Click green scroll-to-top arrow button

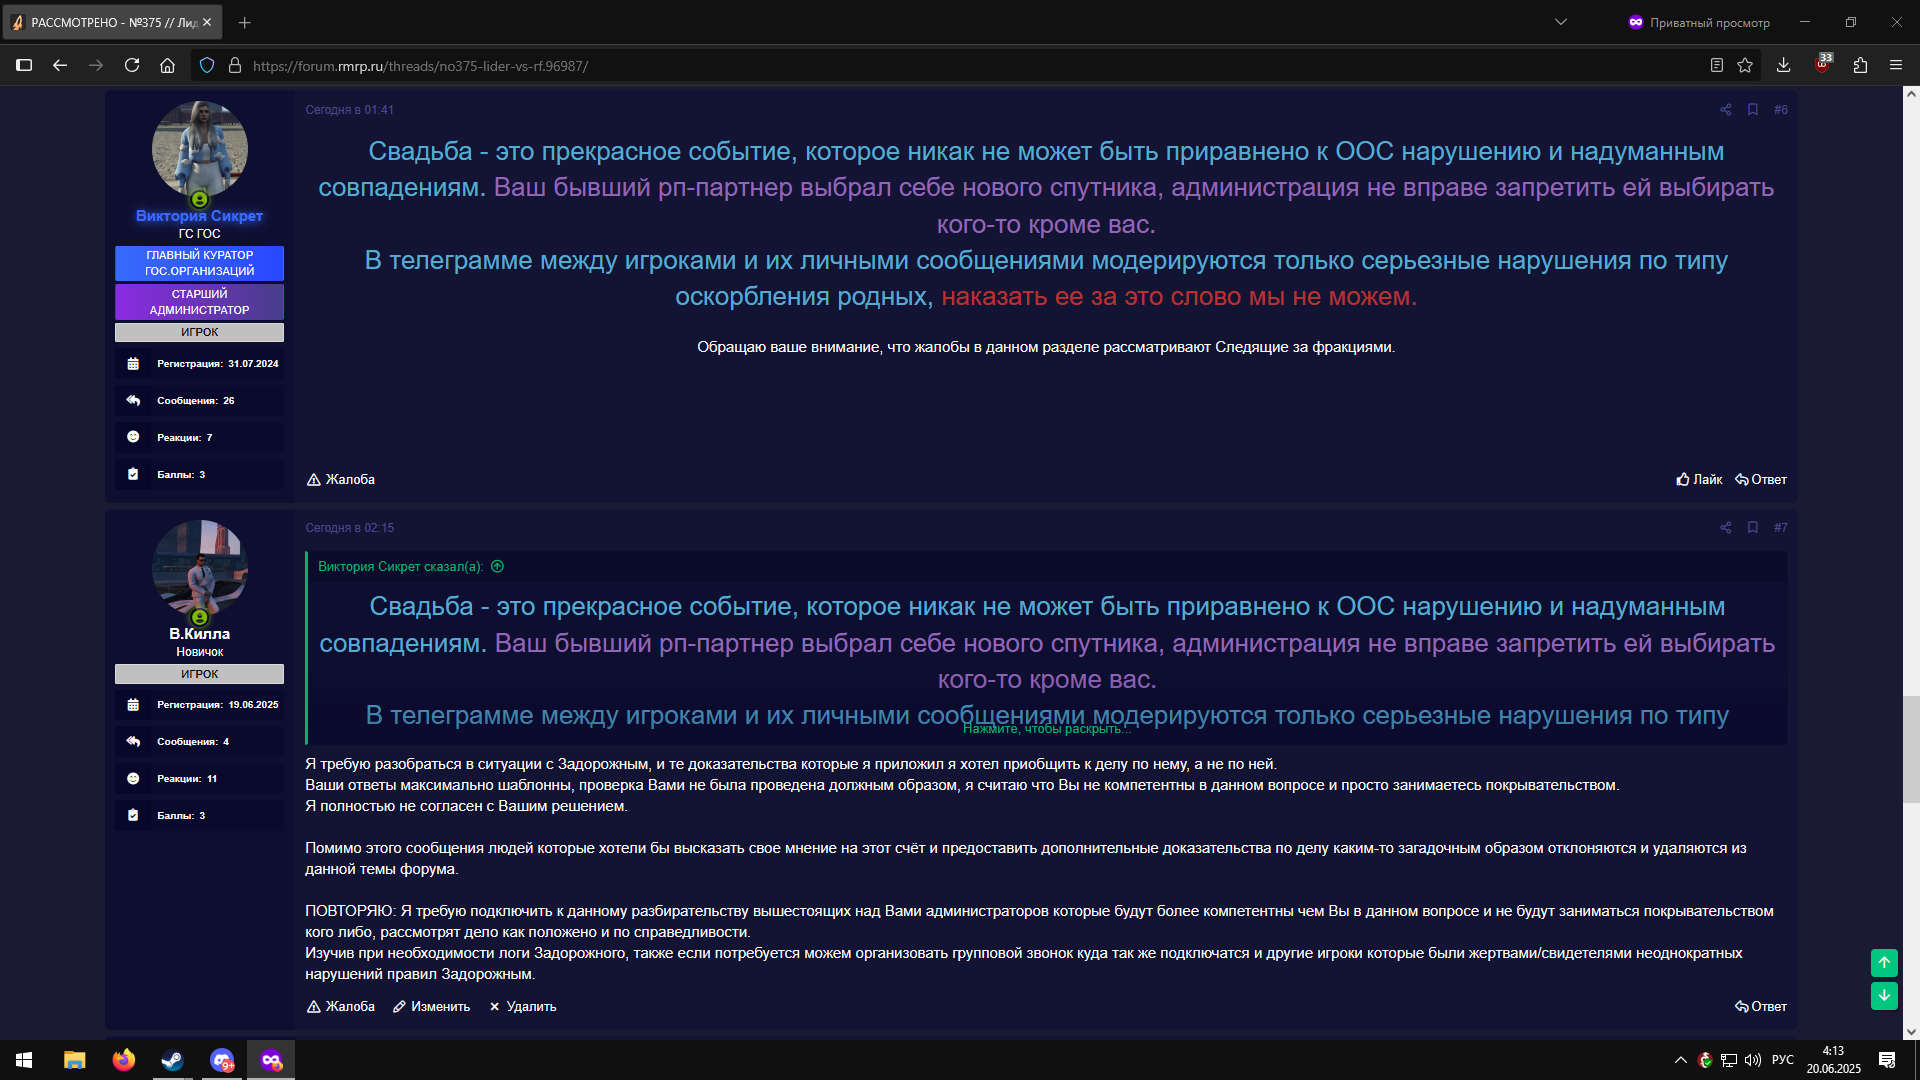click(1884, 963)
